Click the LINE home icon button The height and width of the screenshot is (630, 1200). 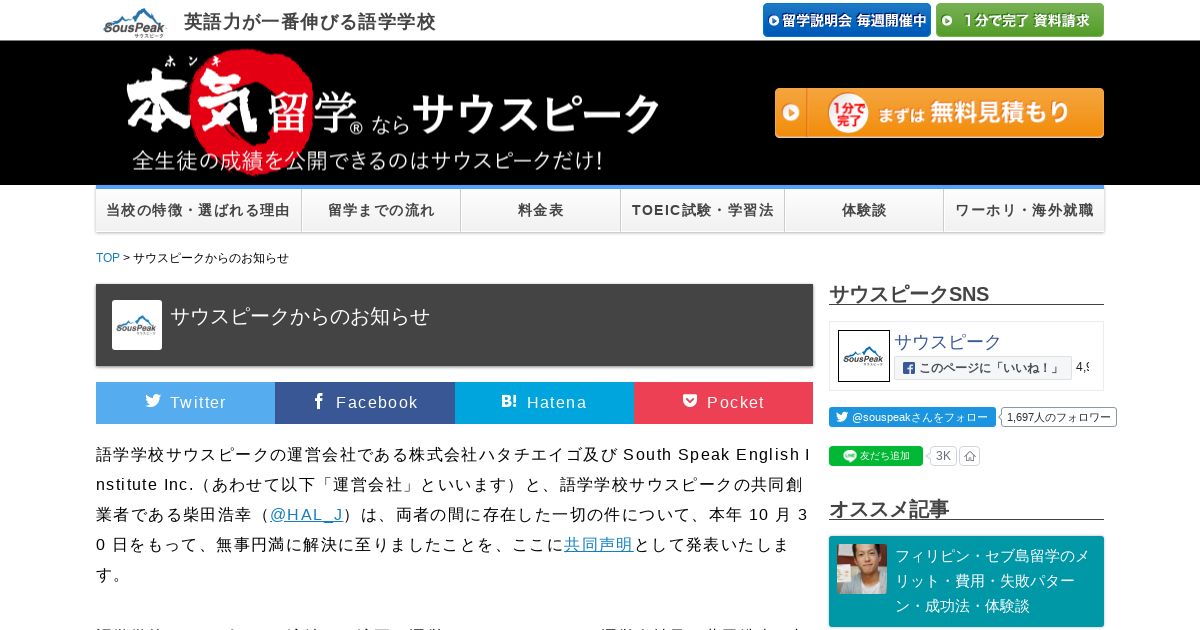point(970,456)
